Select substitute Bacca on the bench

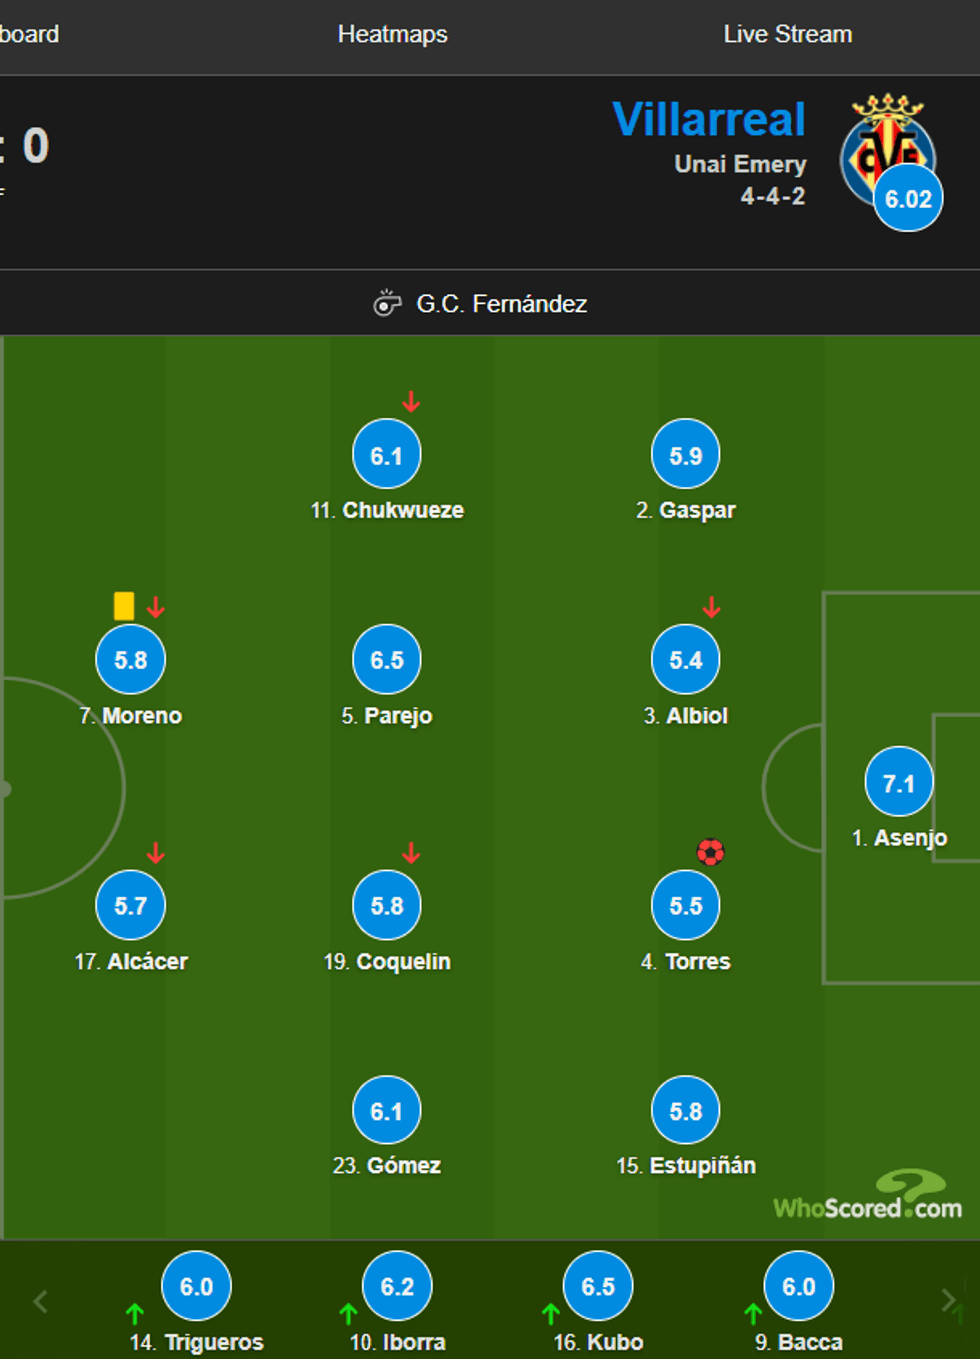(x=810, y=1342)
